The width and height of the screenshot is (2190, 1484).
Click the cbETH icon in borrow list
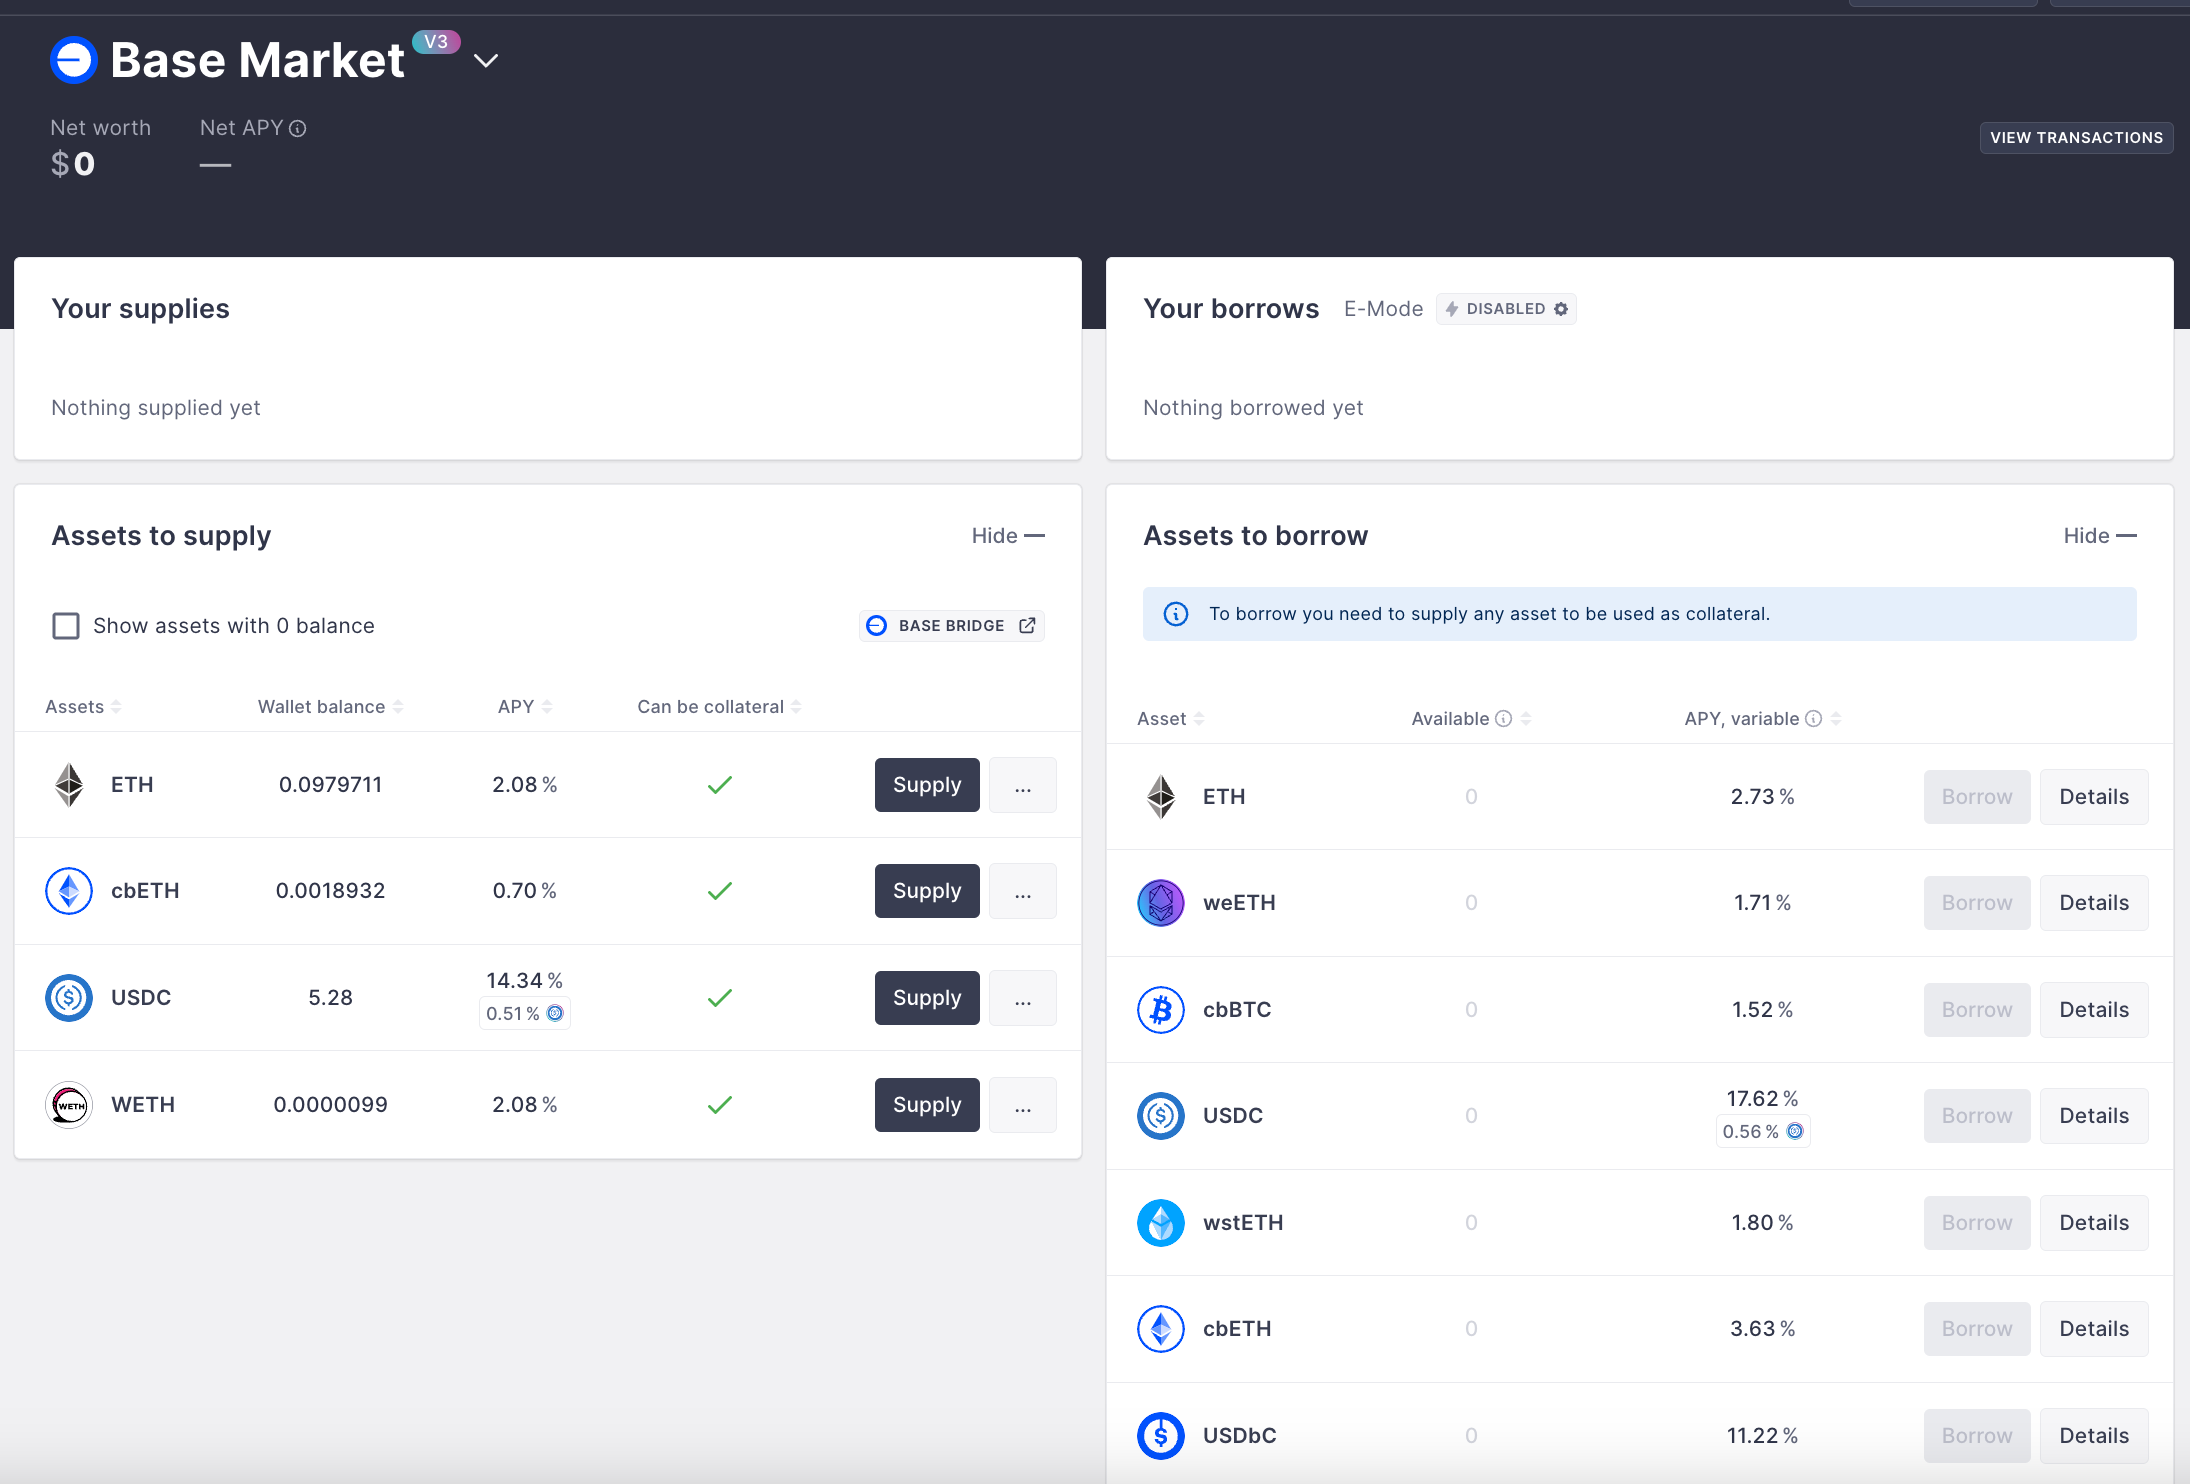click(x=1161, y=1329)
